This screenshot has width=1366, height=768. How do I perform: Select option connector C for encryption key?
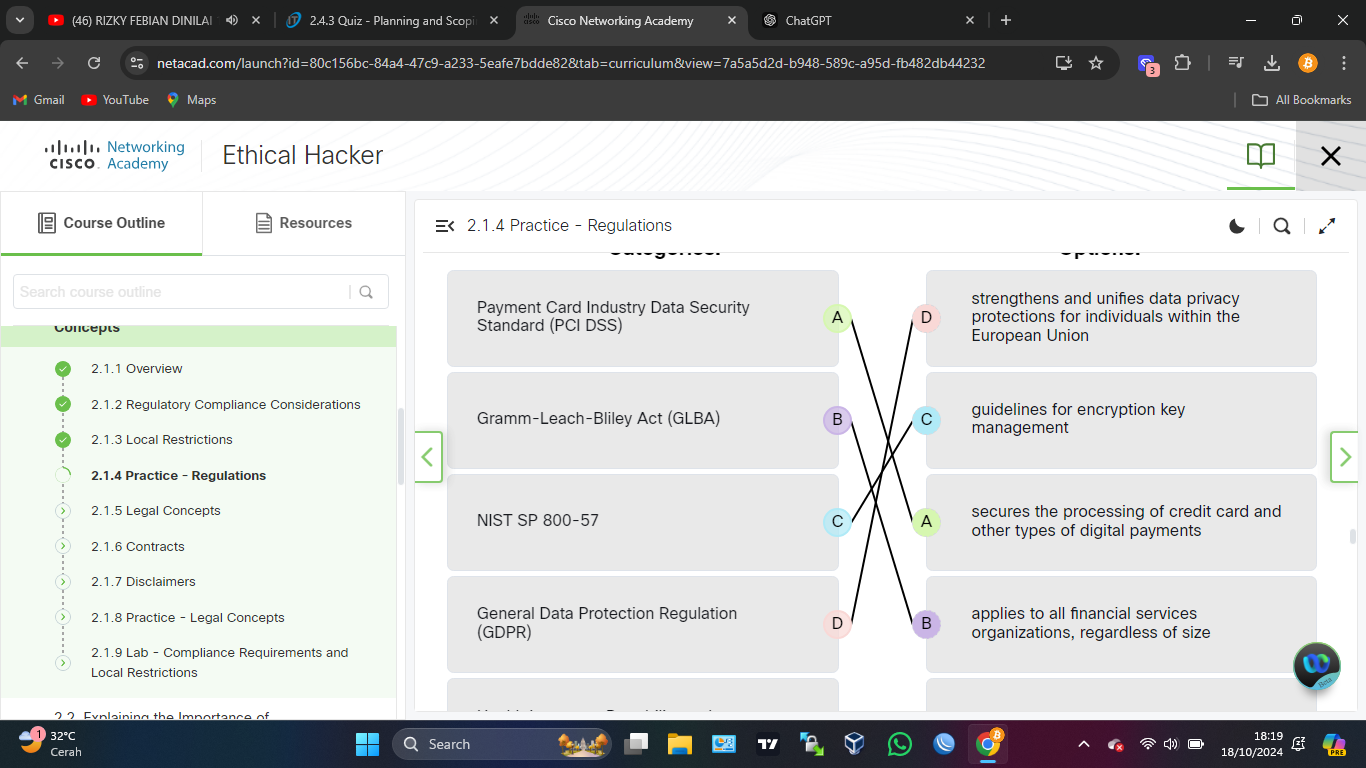tap(926, 419)
